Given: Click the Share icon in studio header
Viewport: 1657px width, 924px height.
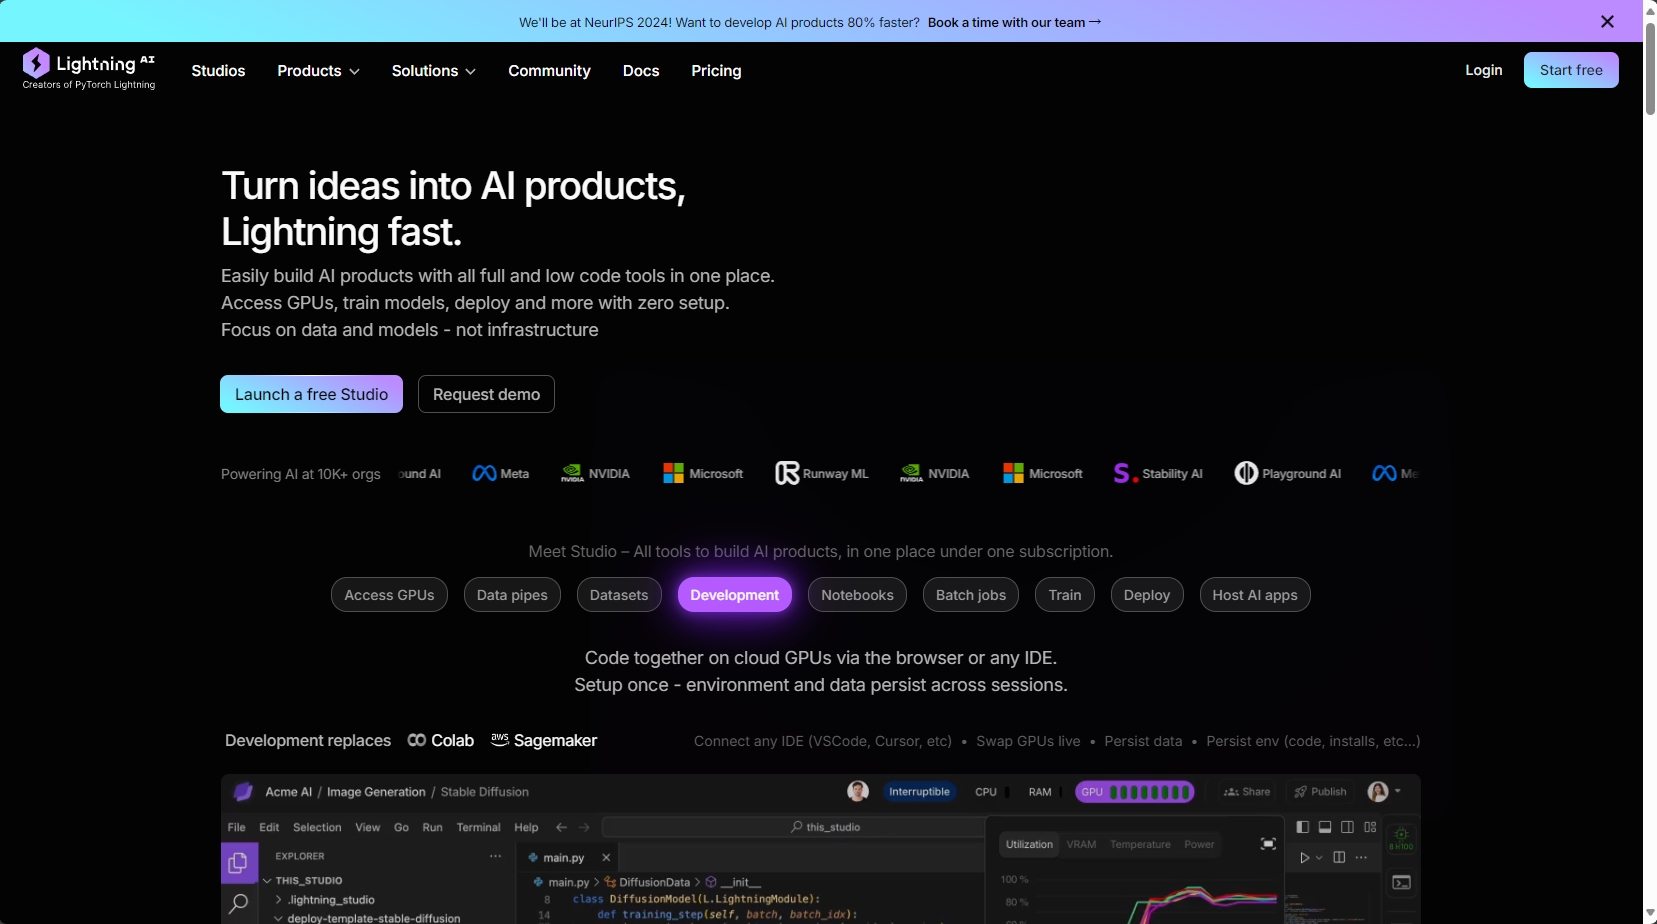Looking at the screenshot, I should pos(1247,792).
